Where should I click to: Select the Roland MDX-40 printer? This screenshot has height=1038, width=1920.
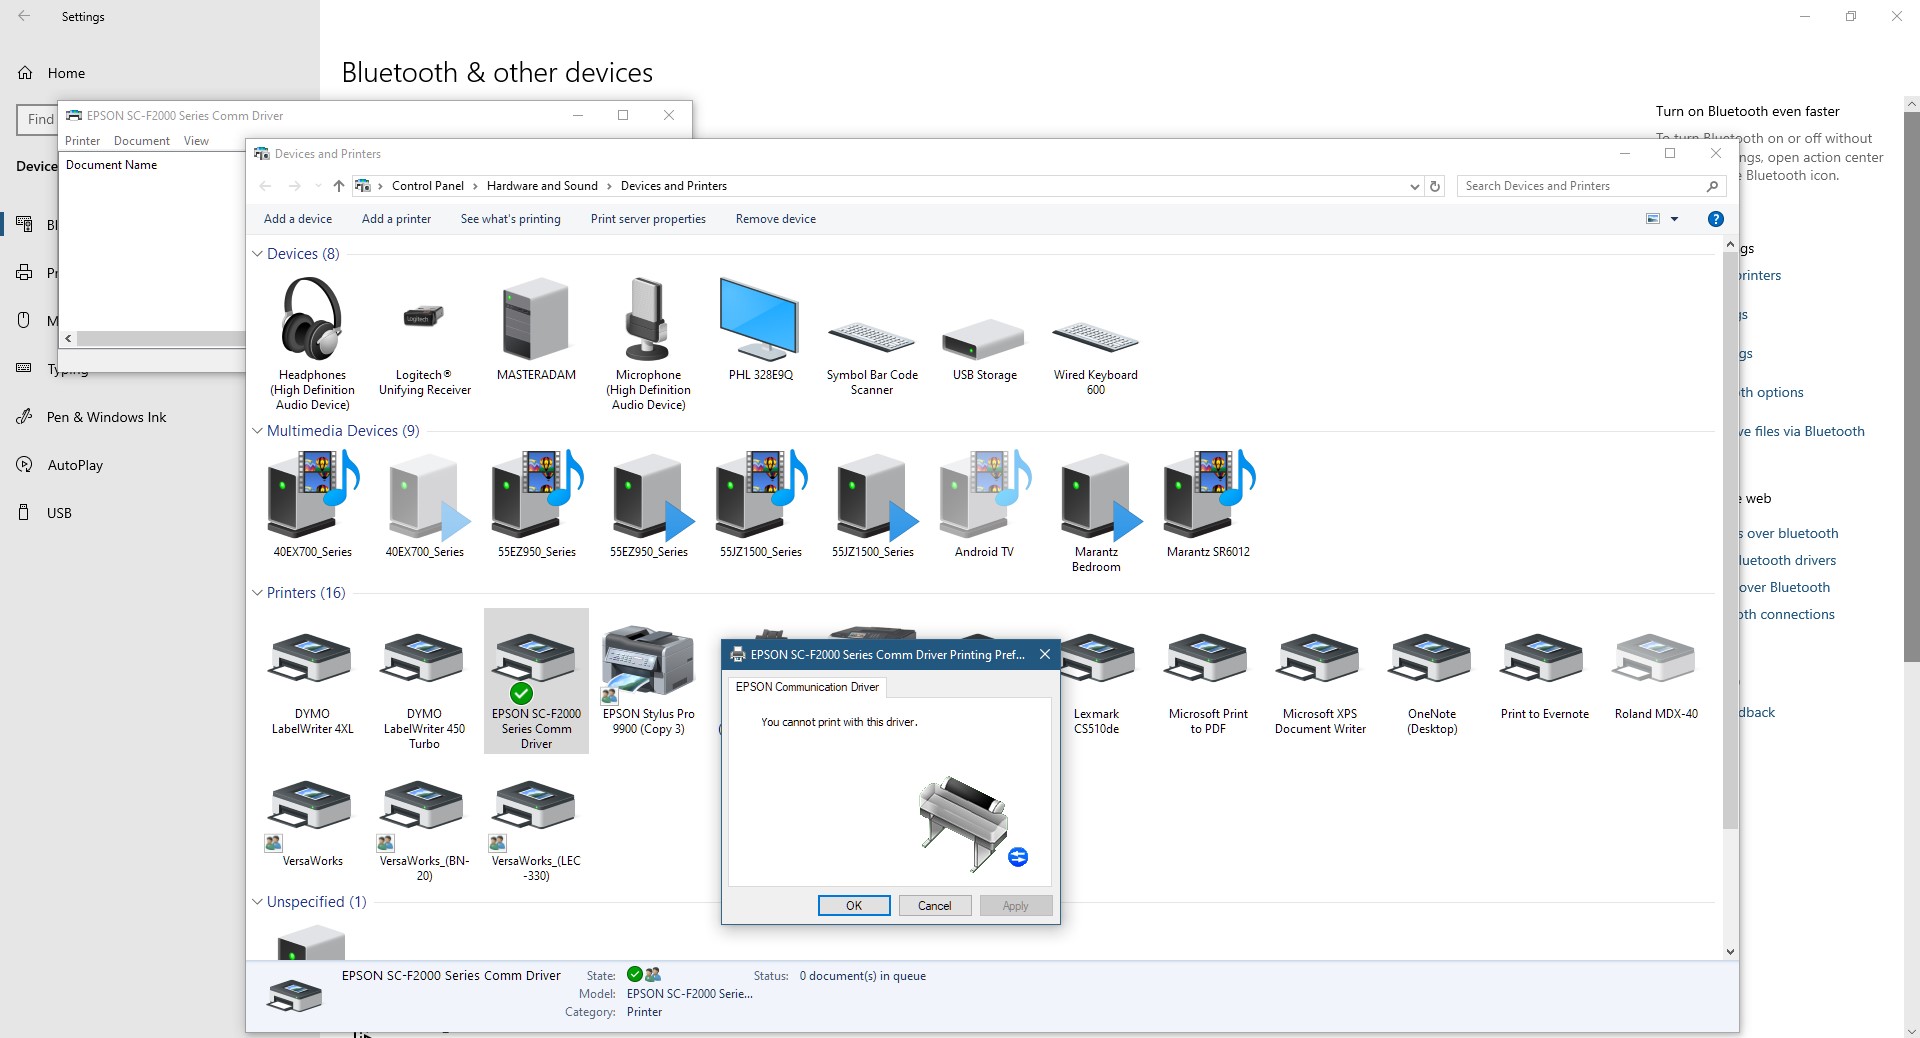coord(1656,677)
